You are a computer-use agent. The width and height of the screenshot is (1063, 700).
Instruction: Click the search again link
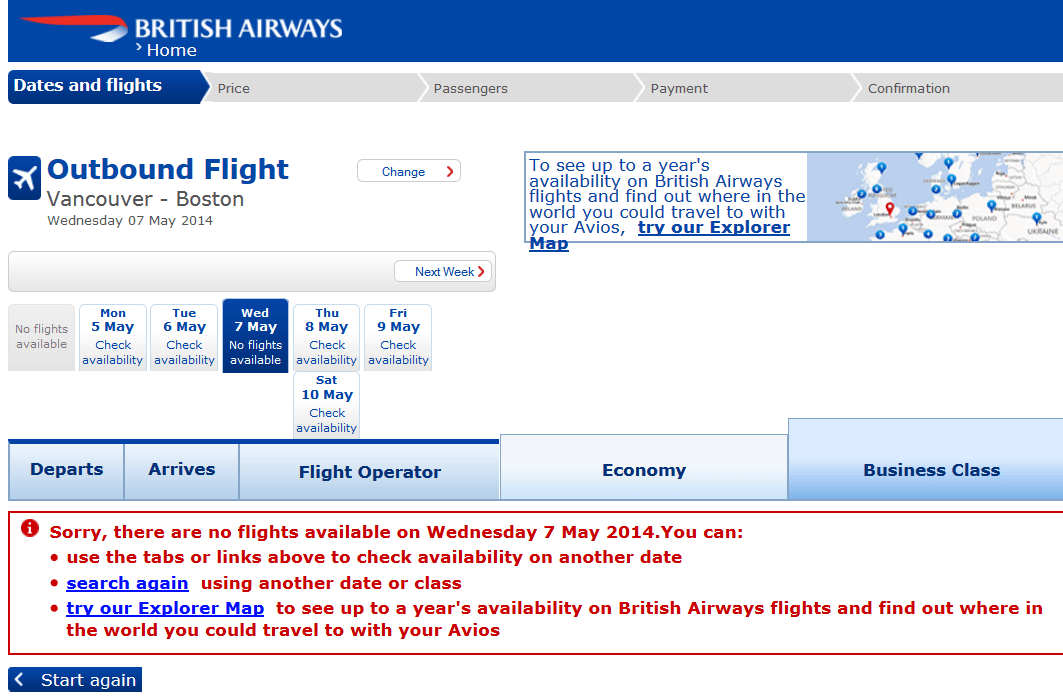[x=127, y=583]
